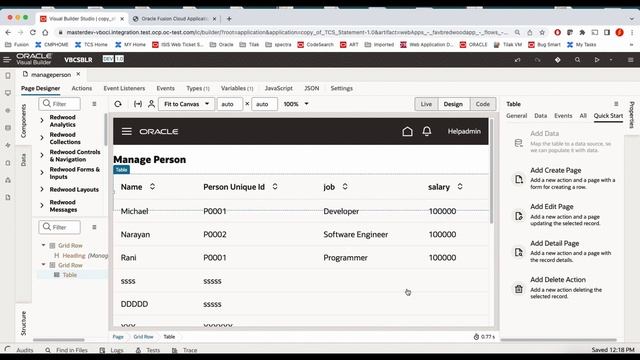The width and height of the screenshot is (640, 360).
Task: Open the Event Listeners tab
Action: coord(124,88)
